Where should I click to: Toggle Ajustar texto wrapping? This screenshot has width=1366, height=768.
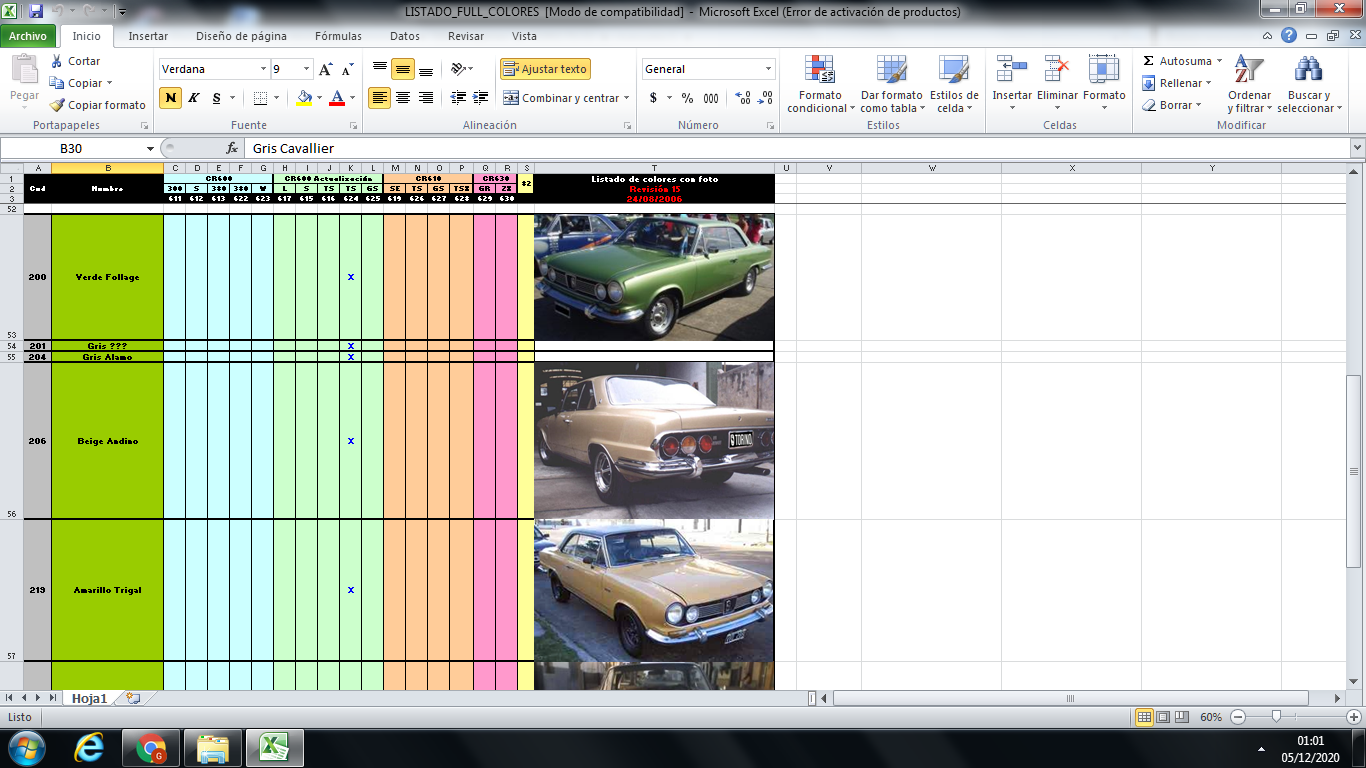(545, 69)
